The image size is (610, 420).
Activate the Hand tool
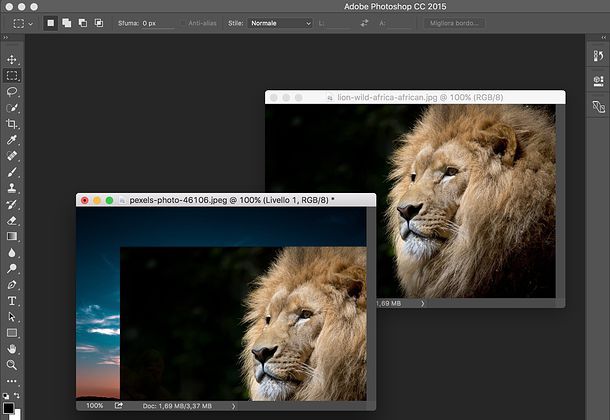click(12, 348)
